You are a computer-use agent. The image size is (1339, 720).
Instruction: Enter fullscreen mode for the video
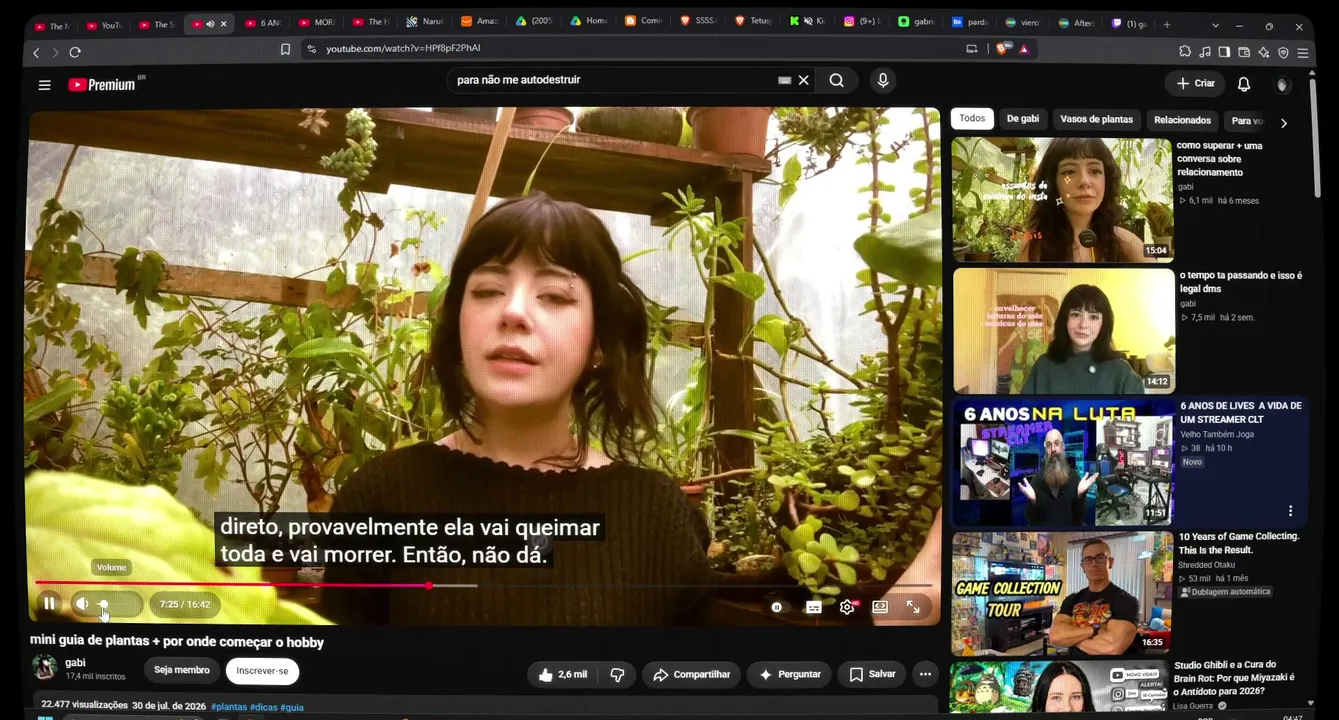[913, 607]
